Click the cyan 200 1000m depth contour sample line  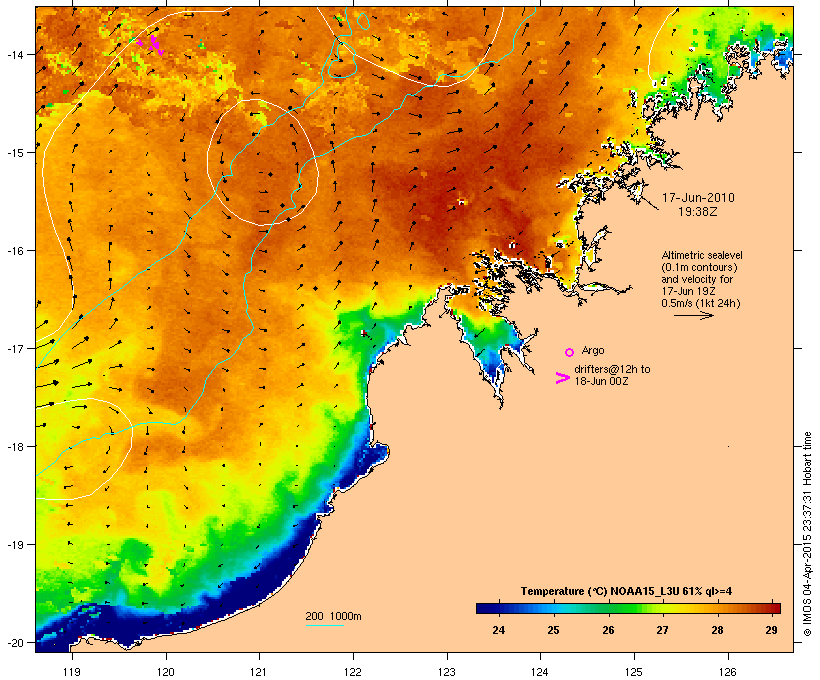pyautogui.click(x=325, y=625)
